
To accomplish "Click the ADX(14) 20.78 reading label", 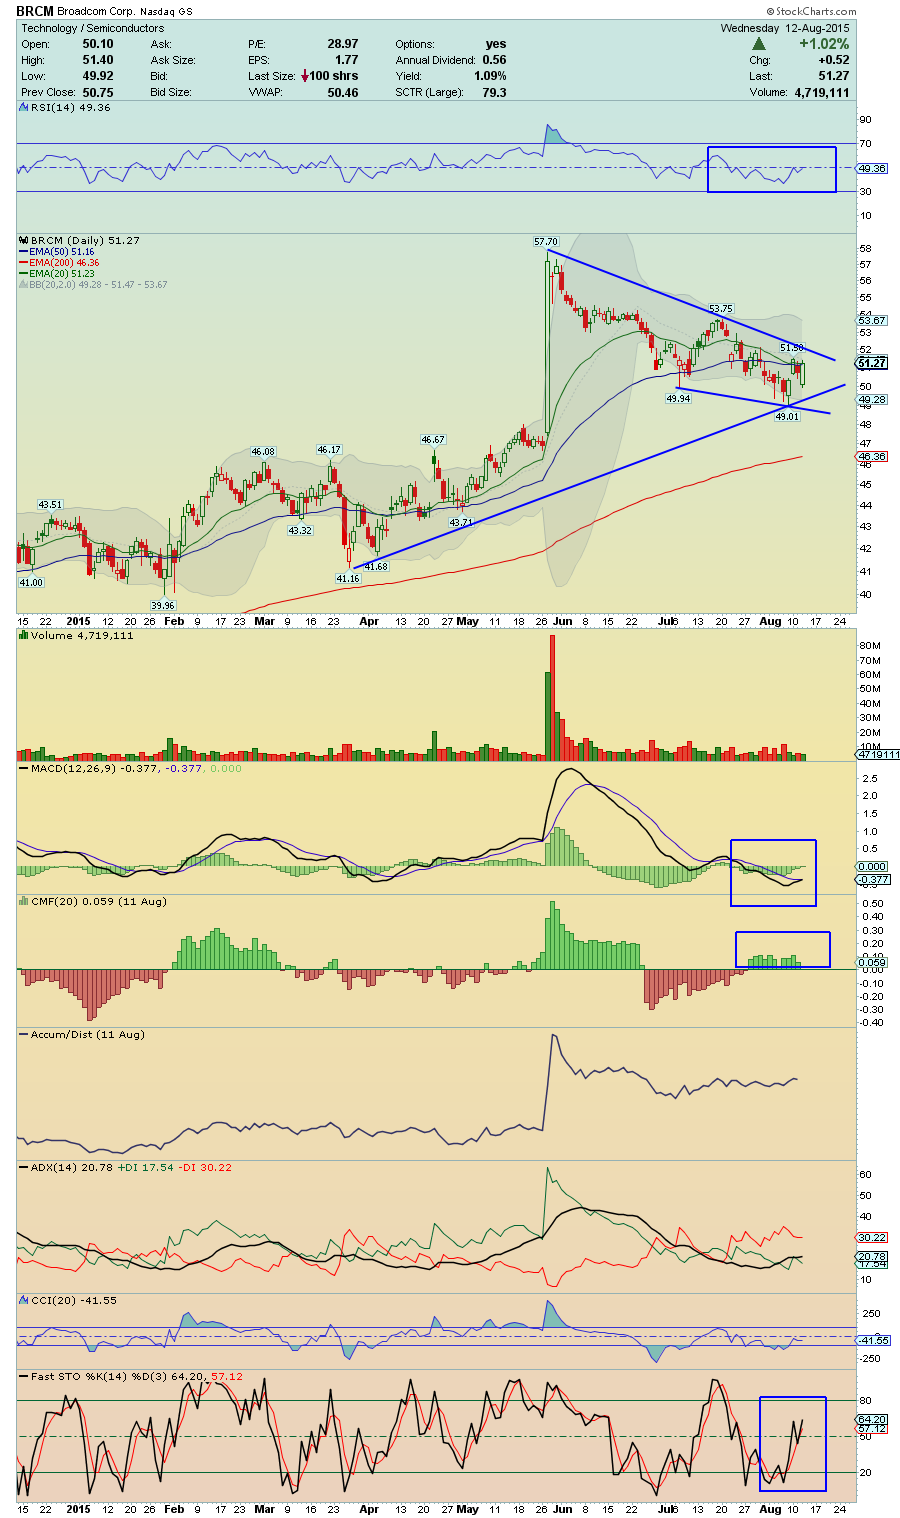I will click(x=72, y=1167).
